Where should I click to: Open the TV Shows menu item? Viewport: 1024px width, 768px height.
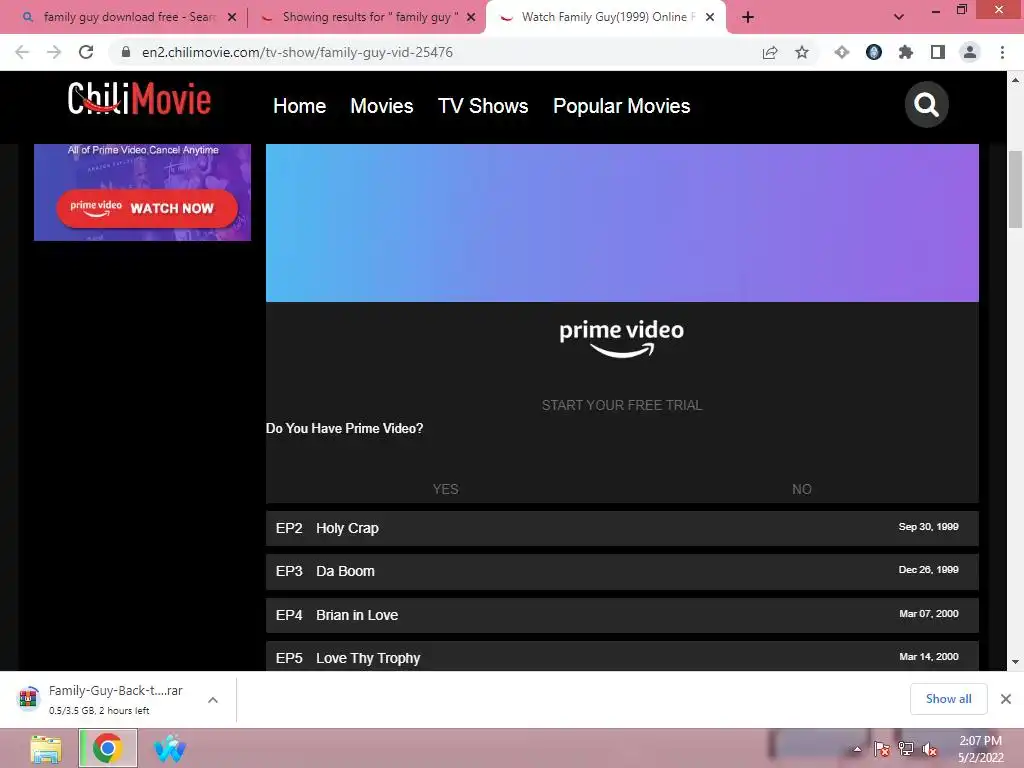click(x=483, y=106)
